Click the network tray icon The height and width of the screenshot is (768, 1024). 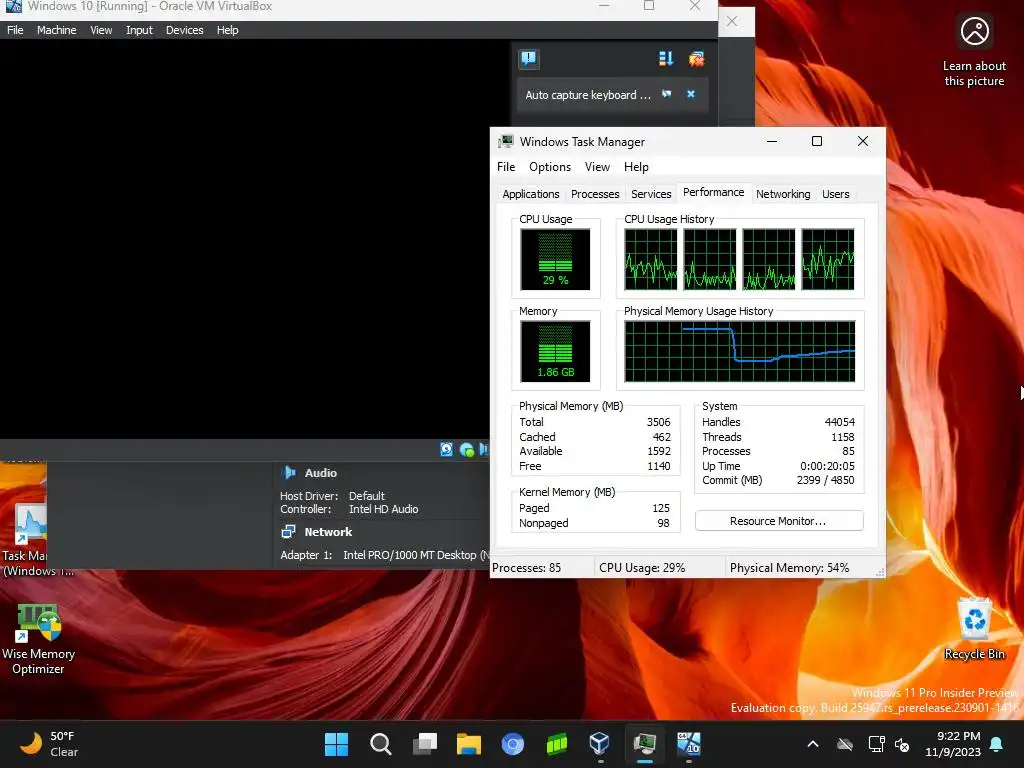[x=876, y=744]
